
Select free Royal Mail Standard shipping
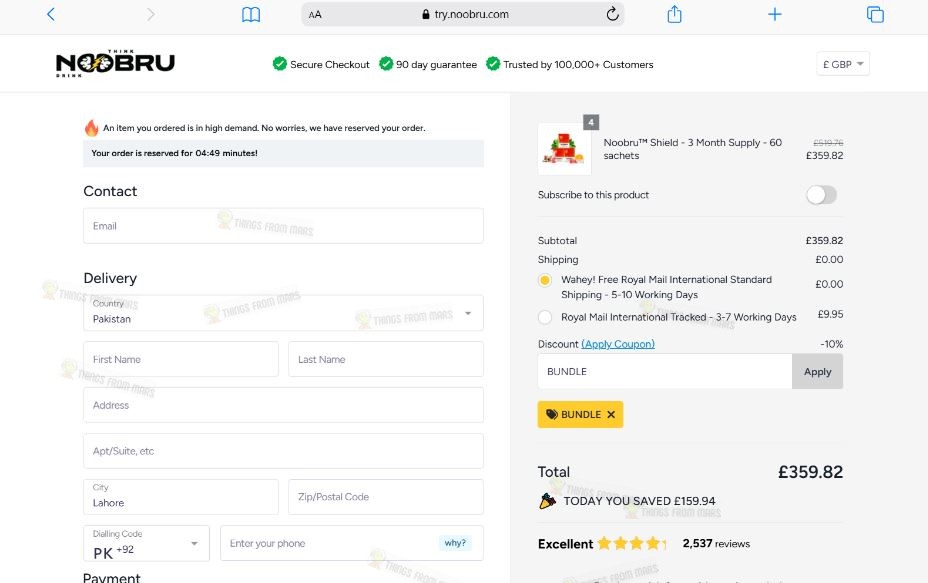click(x=544, y=280)
